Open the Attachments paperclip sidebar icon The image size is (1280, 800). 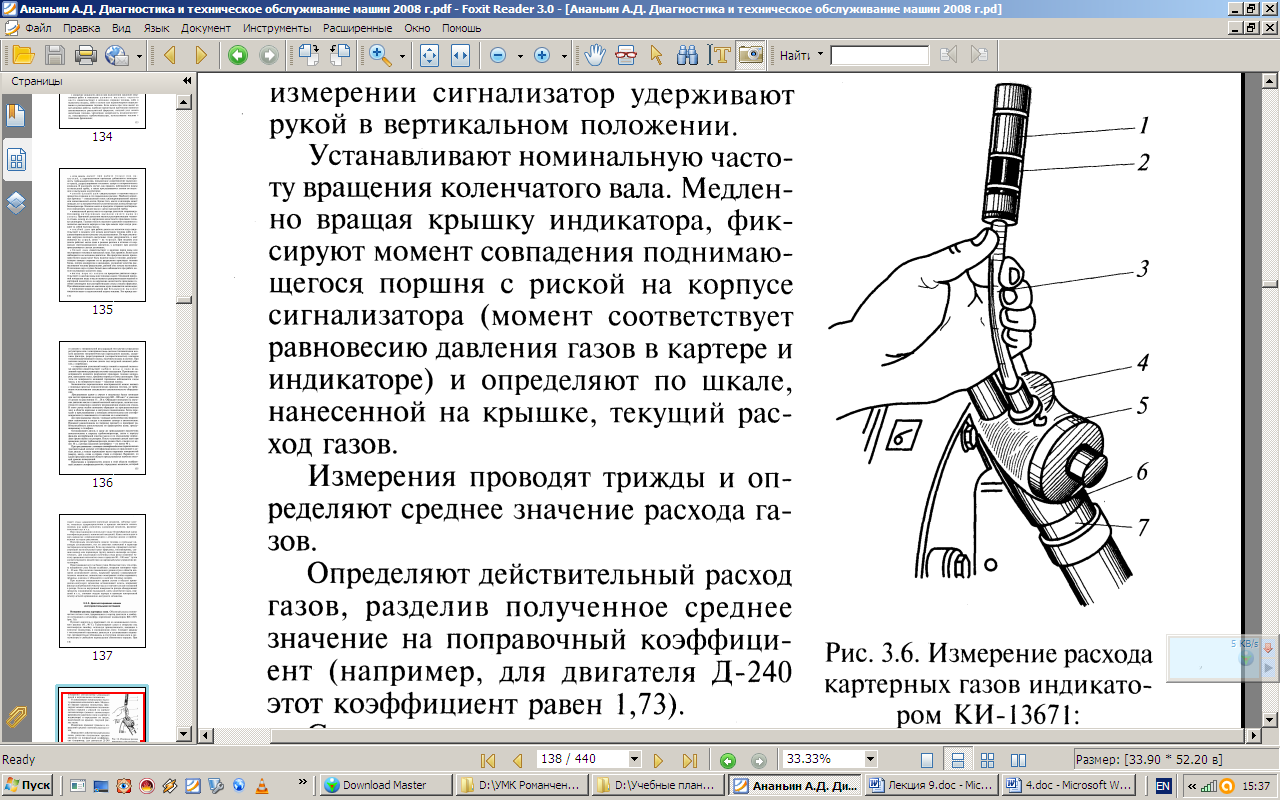pyautogui.click(x=17, y=715)
